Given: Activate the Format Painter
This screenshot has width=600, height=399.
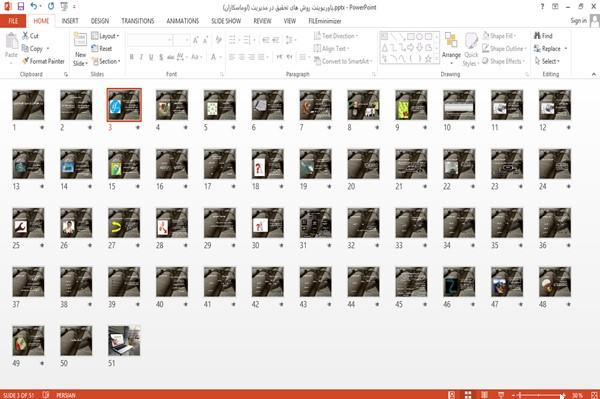Looking at the screenshot, I should [x=43, y=61].
